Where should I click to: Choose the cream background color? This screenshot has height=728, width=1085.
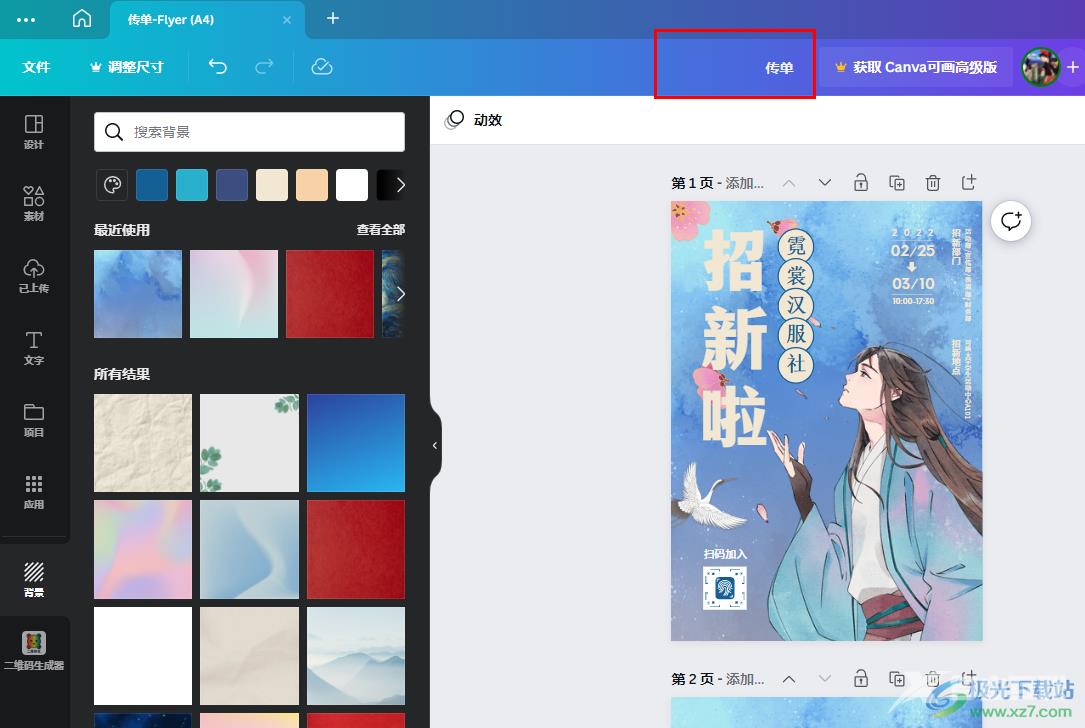point(272,185)
